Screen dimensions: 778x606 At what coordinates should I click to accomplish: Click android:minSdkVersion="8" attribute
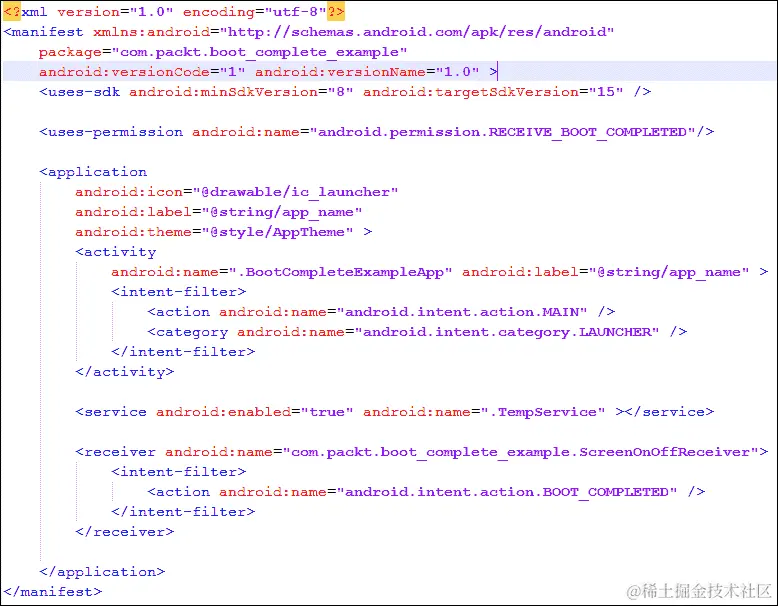coord(241,92)
